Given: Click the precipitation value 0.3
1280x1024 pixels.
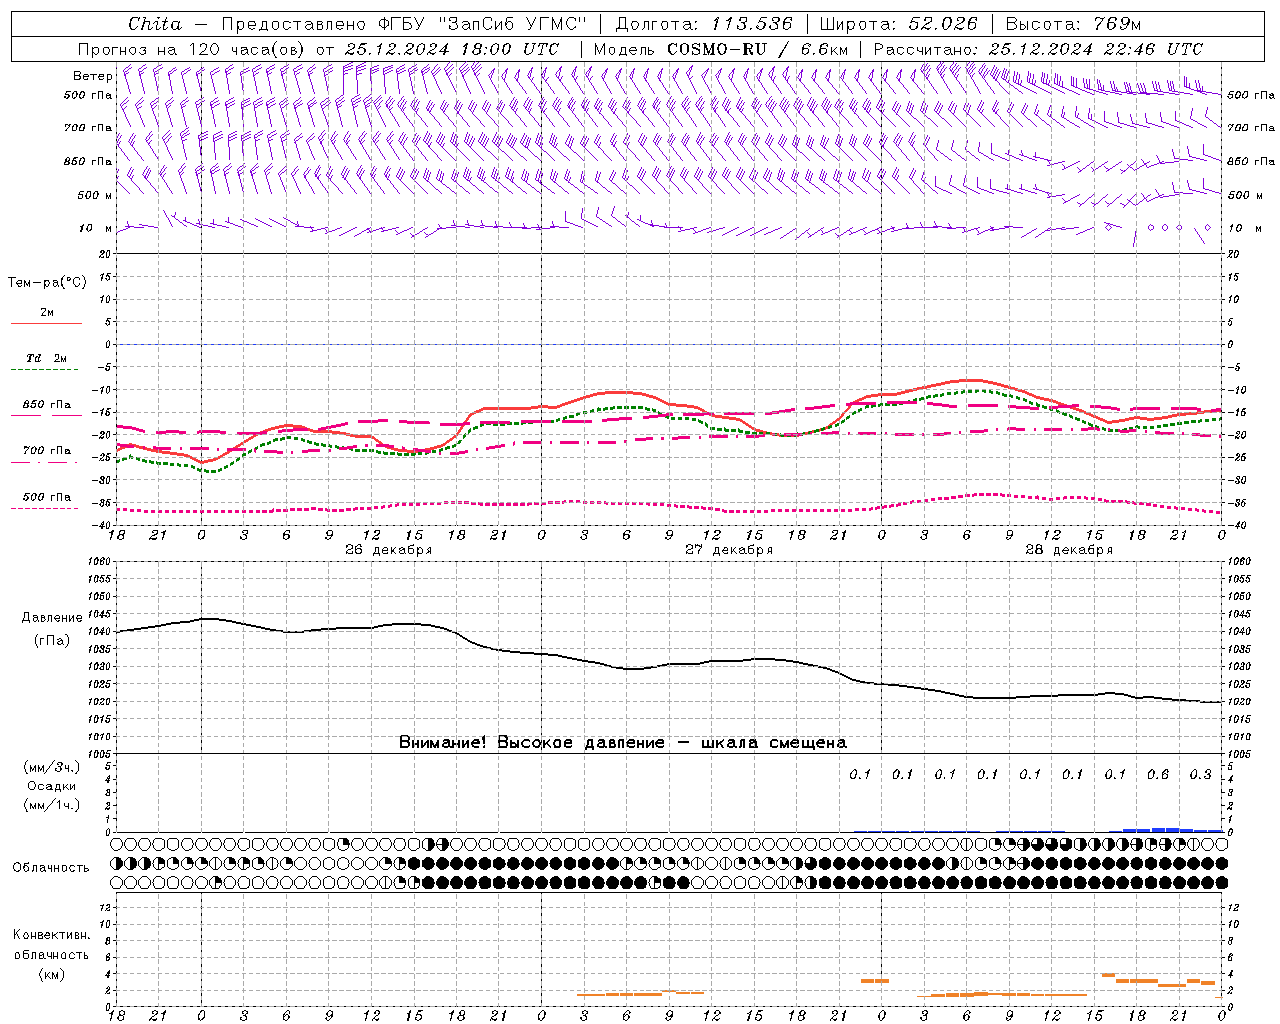Looking at the screenshot, I should pos(1200,774).
